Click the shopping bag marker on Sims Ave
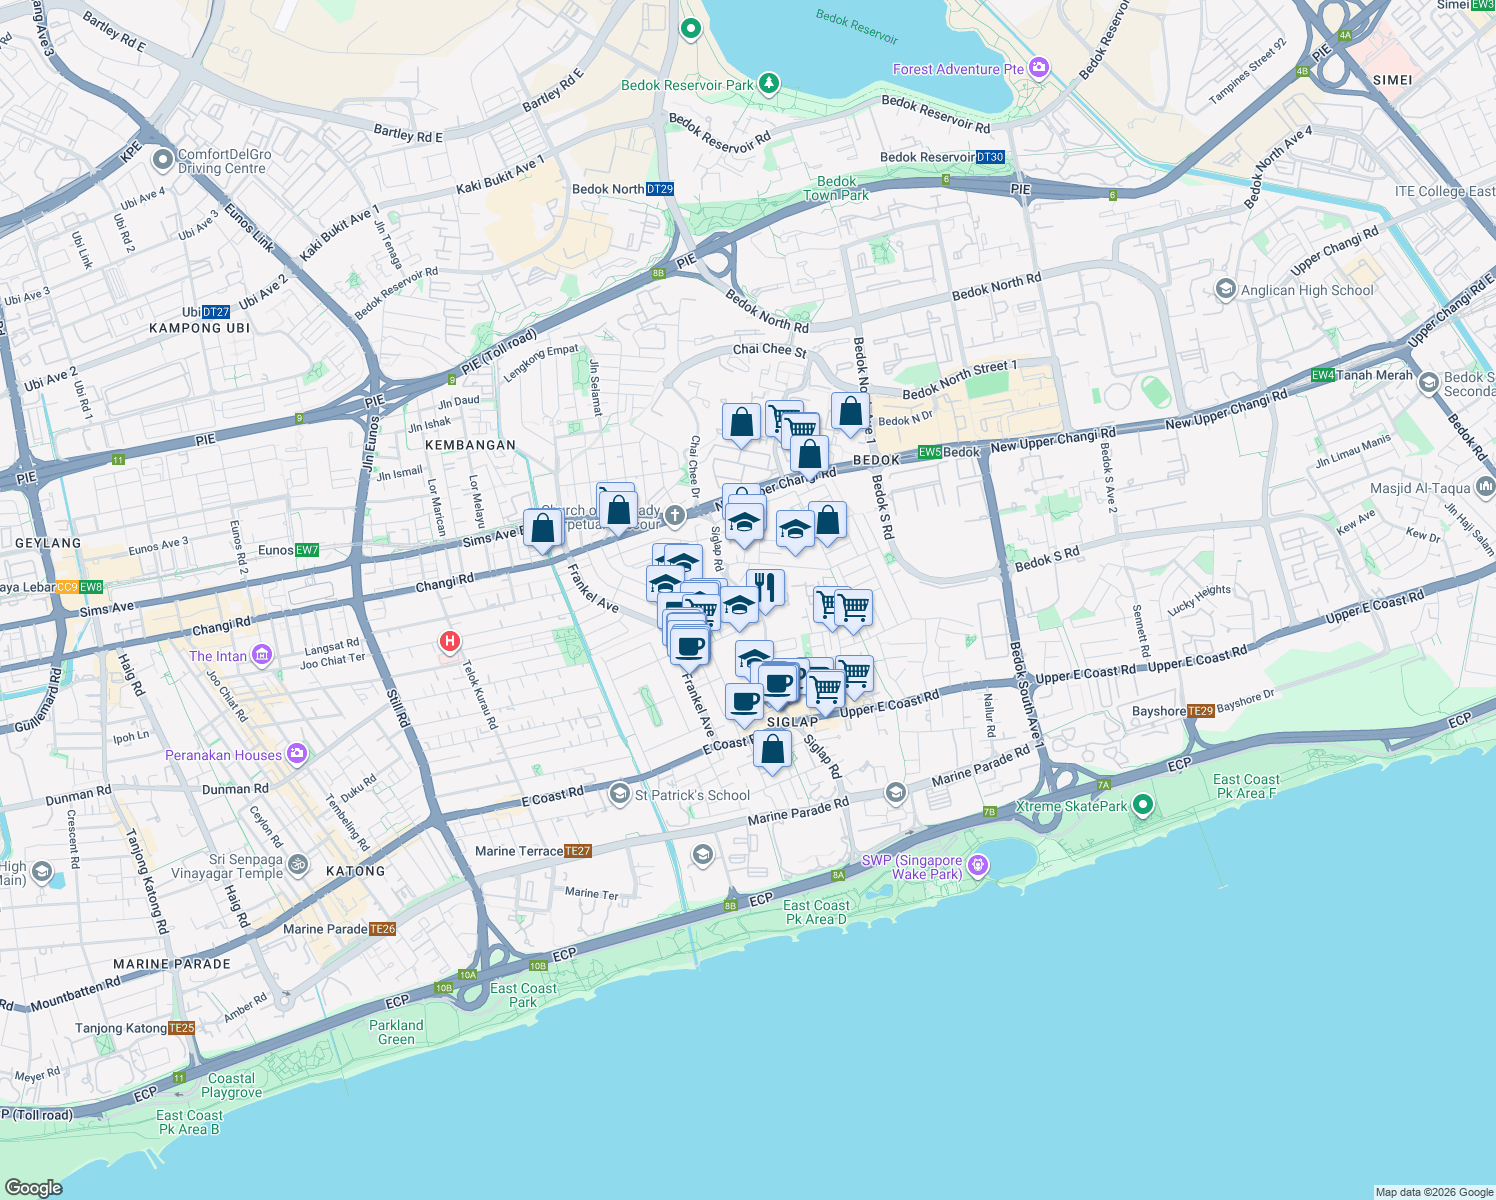Viewport: 1496px width, 1200px height. pyautogui.click(x=543, y=528)
